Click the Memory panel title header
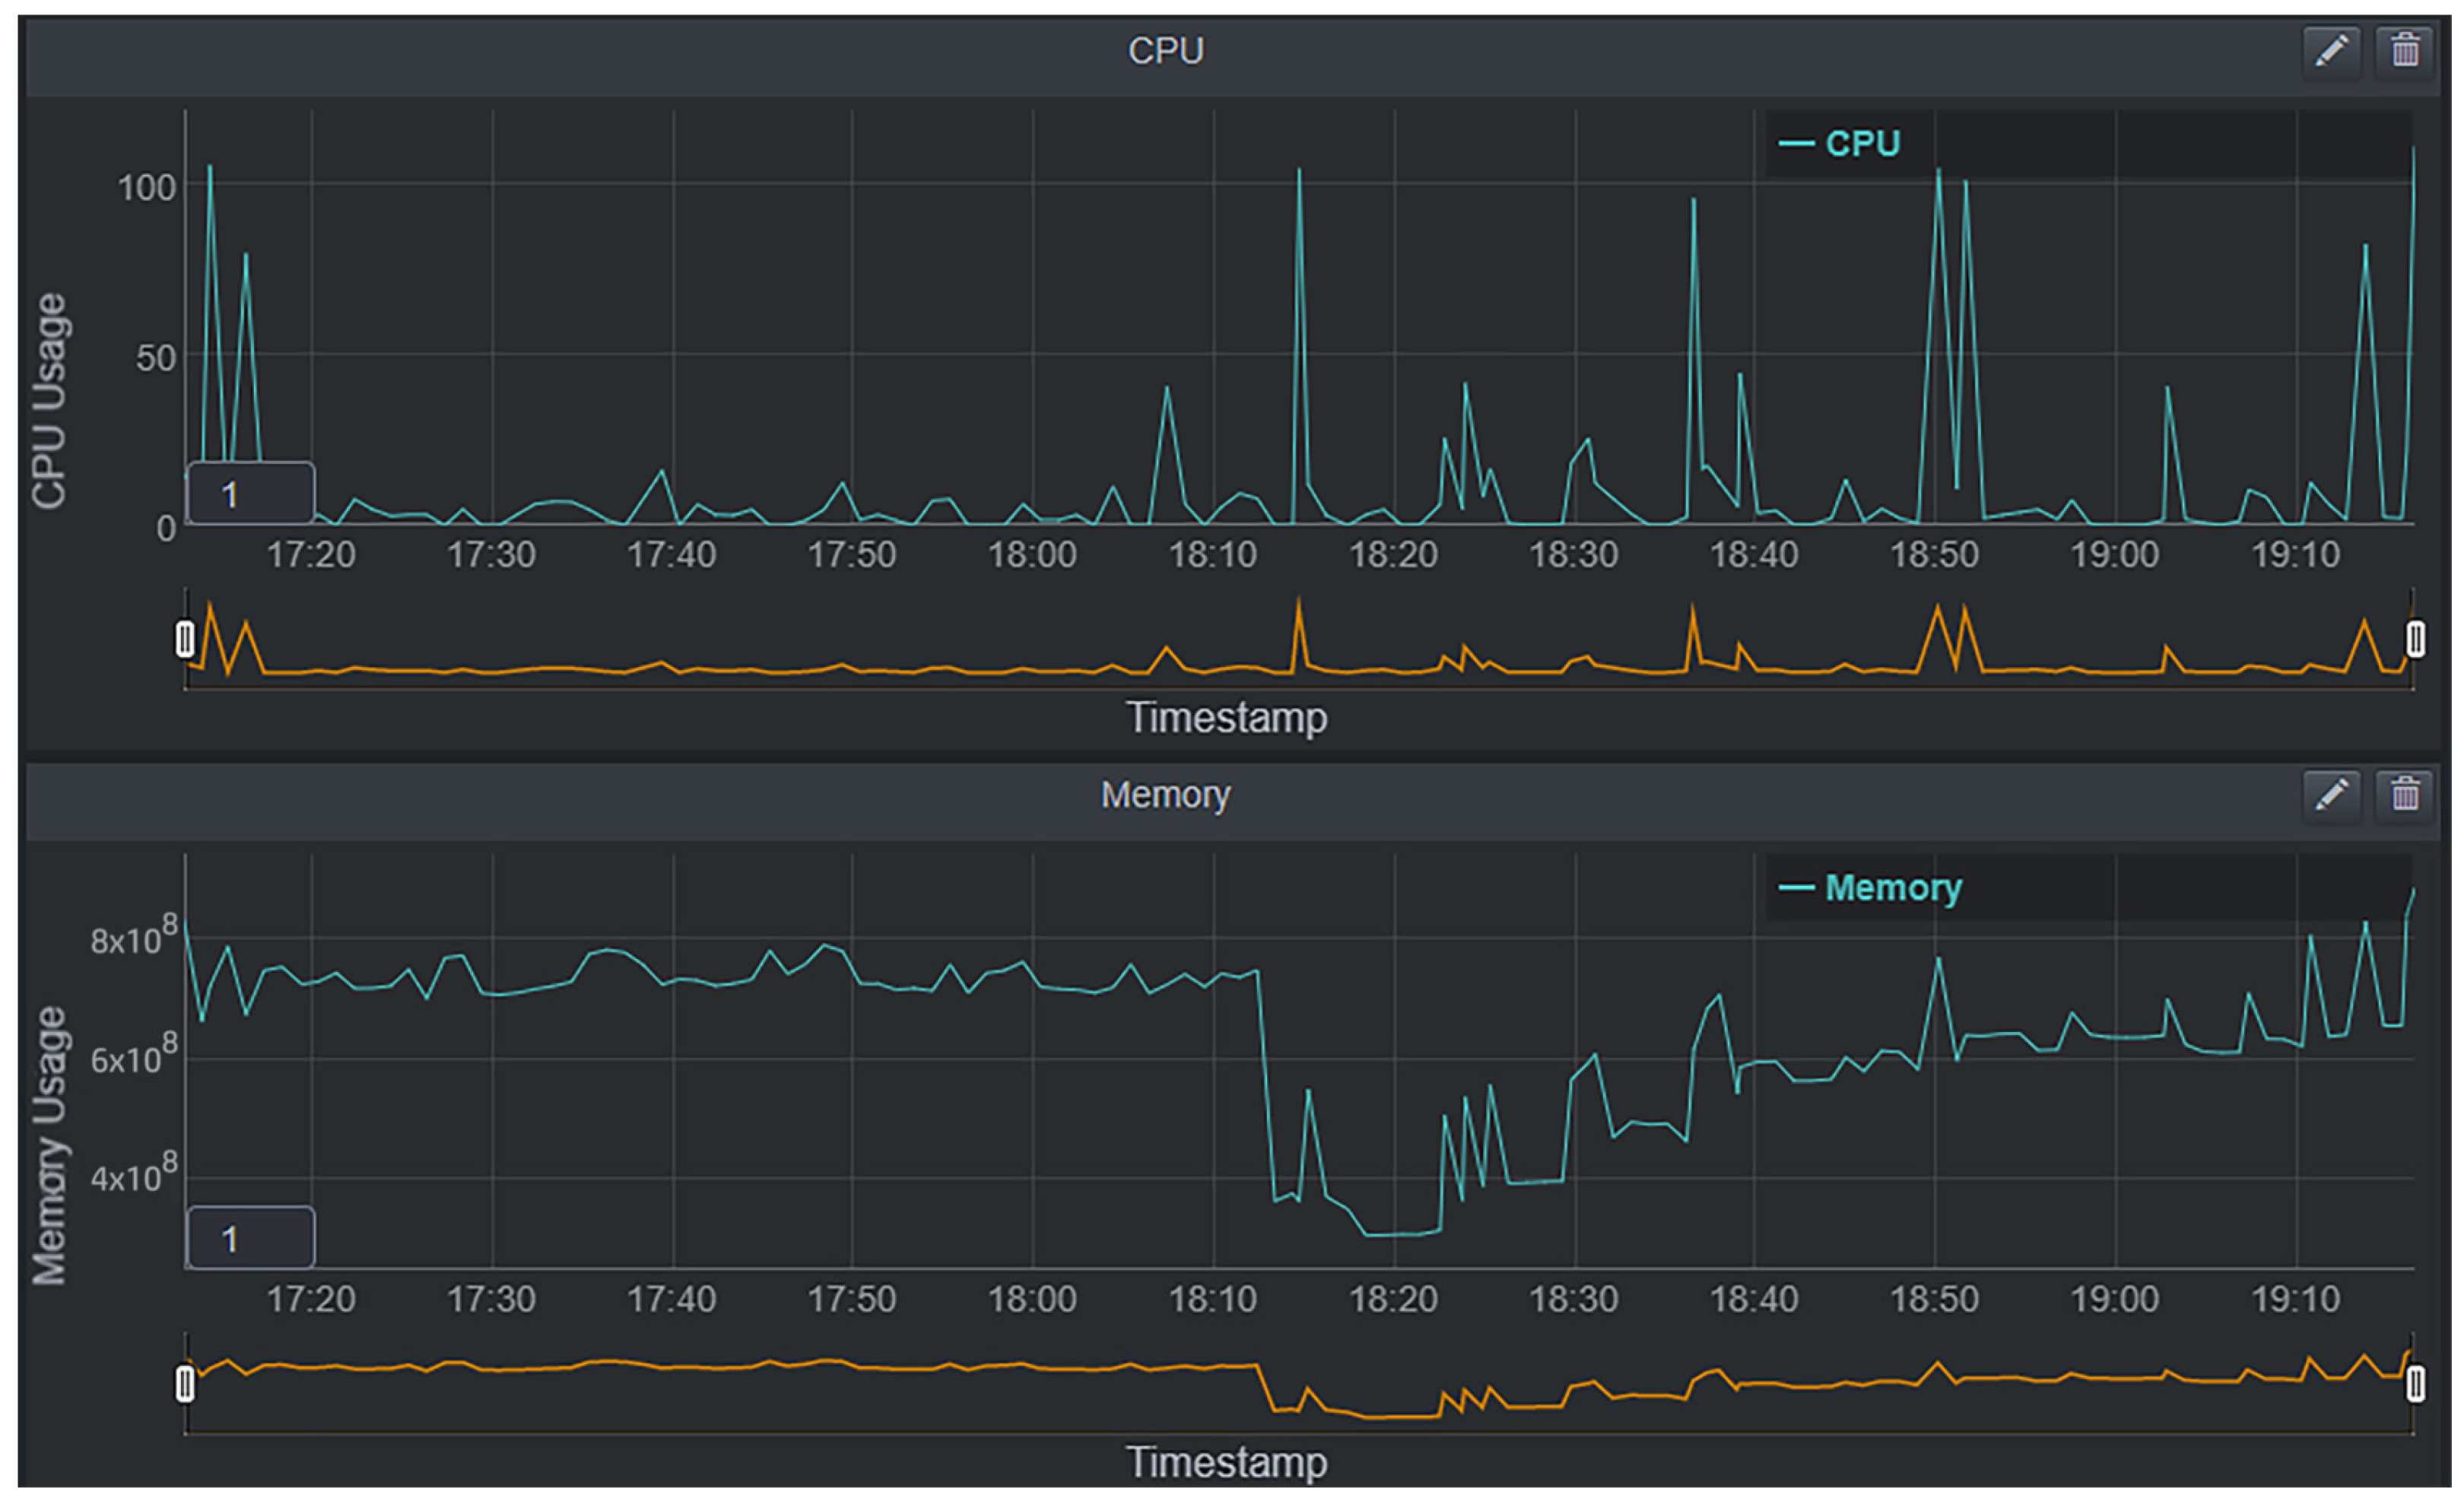 (x=1165, y=795)
